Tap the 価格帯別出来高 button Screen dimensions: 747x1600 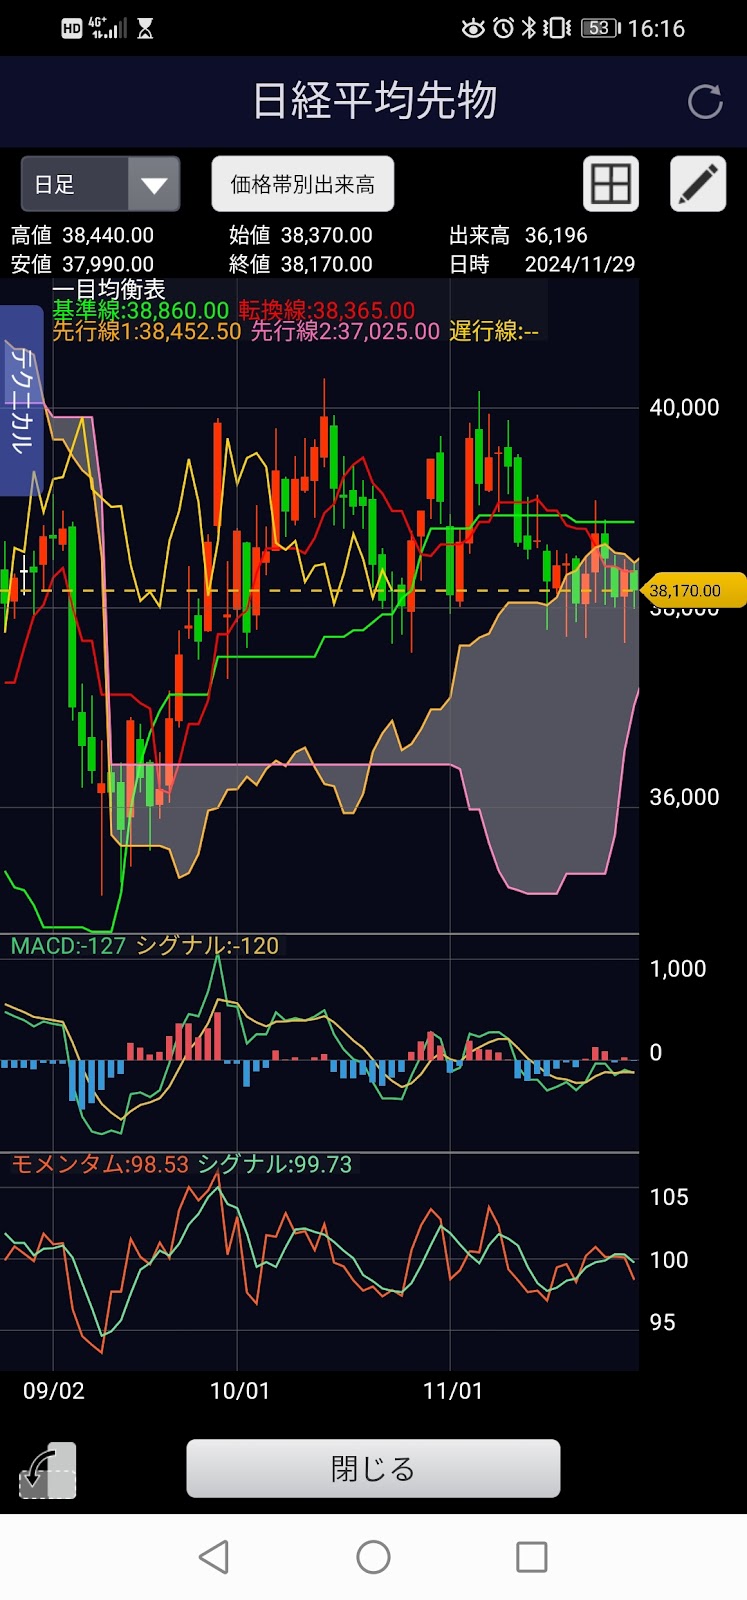click(x=302, y=184)
